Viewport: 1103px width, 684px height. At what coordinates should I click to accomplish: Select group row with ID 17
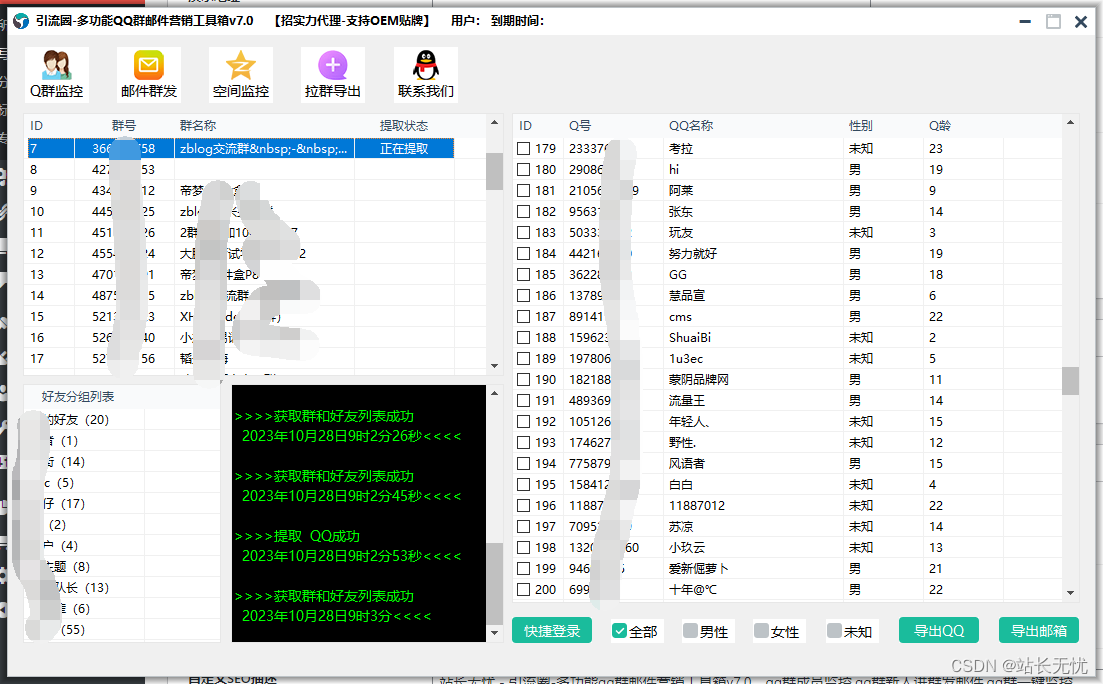click(x=241, y=358)
